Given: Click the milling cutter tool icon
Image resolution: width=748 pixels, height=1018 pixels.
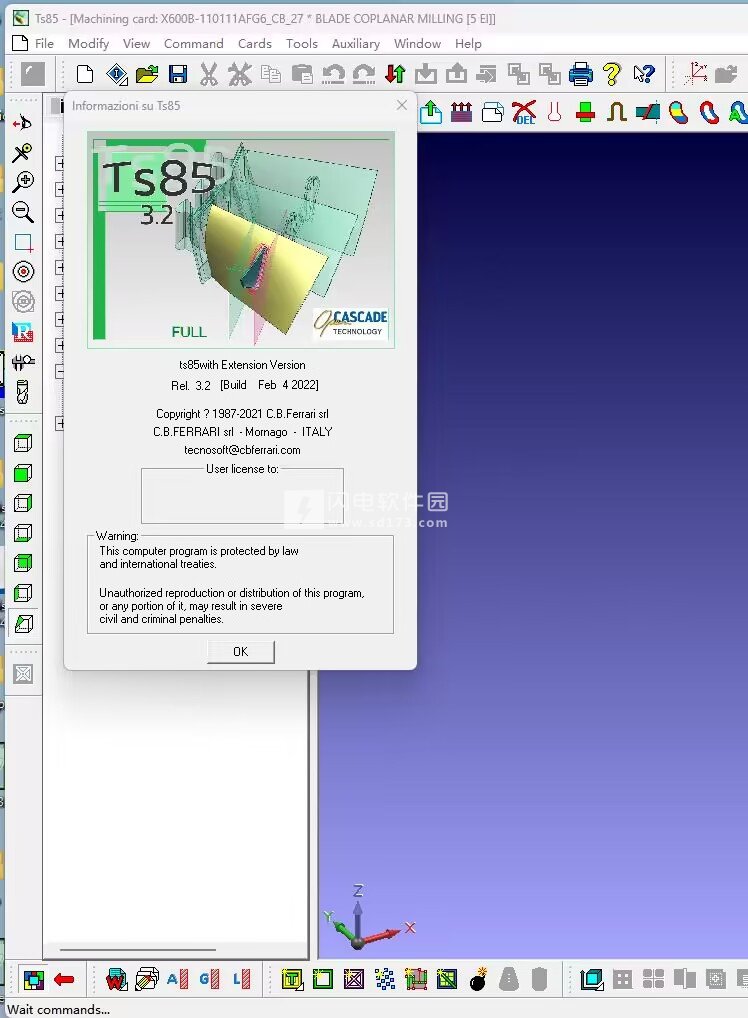Looking at the screenshot, I should point(23,392).
